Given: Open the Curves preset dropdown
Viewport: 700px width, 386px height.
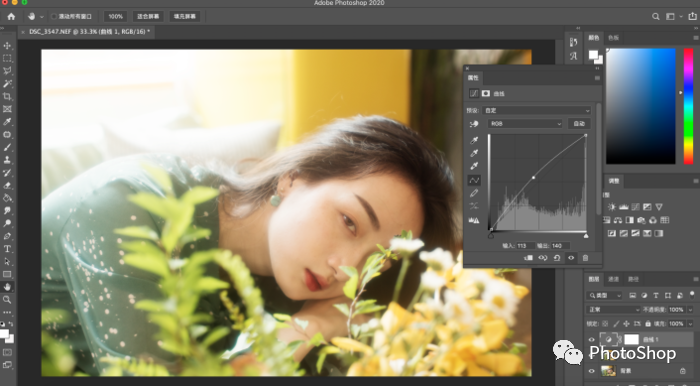Looking at the screenshot, I should point(537,110).
